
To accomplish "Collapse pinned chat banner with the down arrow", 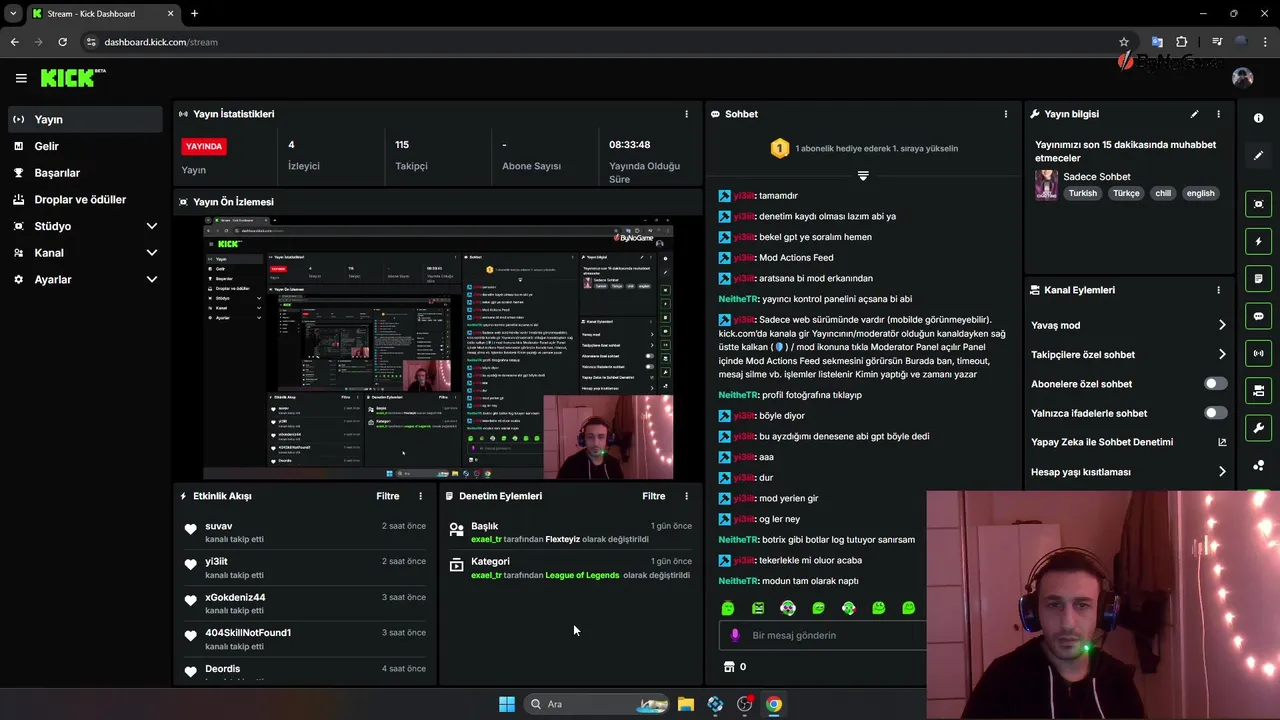I will tap(863, 176).
